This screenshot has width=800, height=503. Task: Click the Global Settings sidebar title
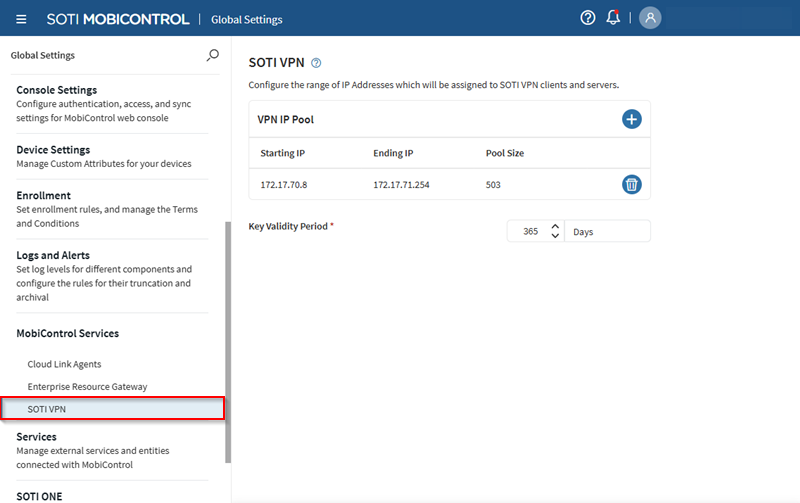[42, 55]
